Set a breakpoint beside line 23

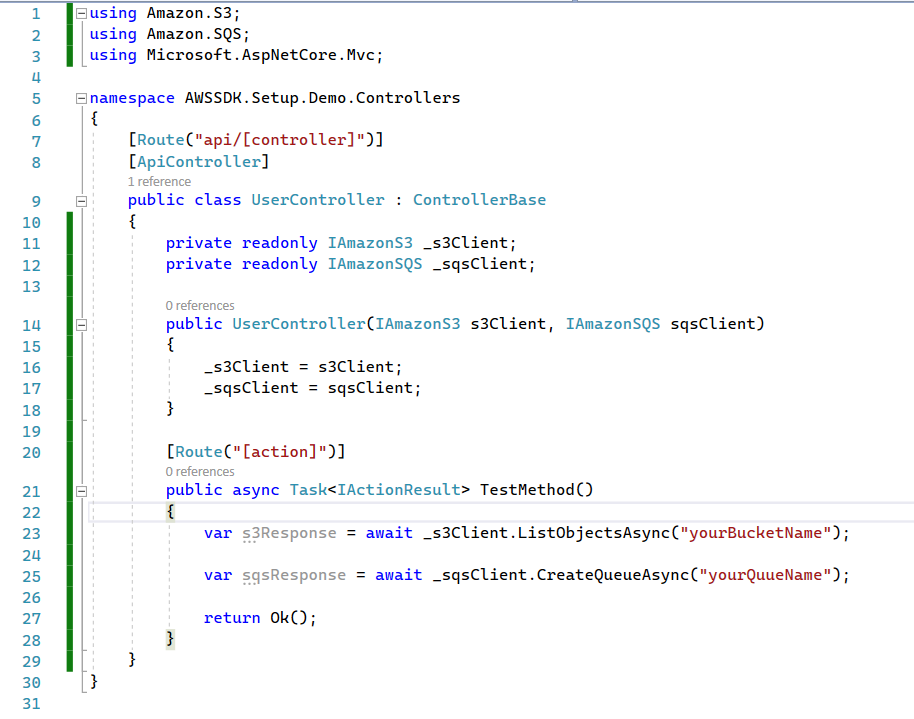click(x=12, y=532)
